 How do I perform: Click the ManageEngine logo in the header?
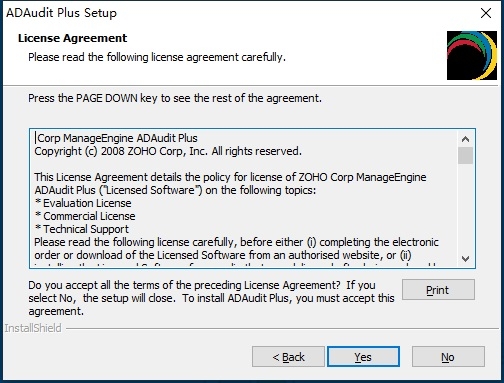point(472,55)
